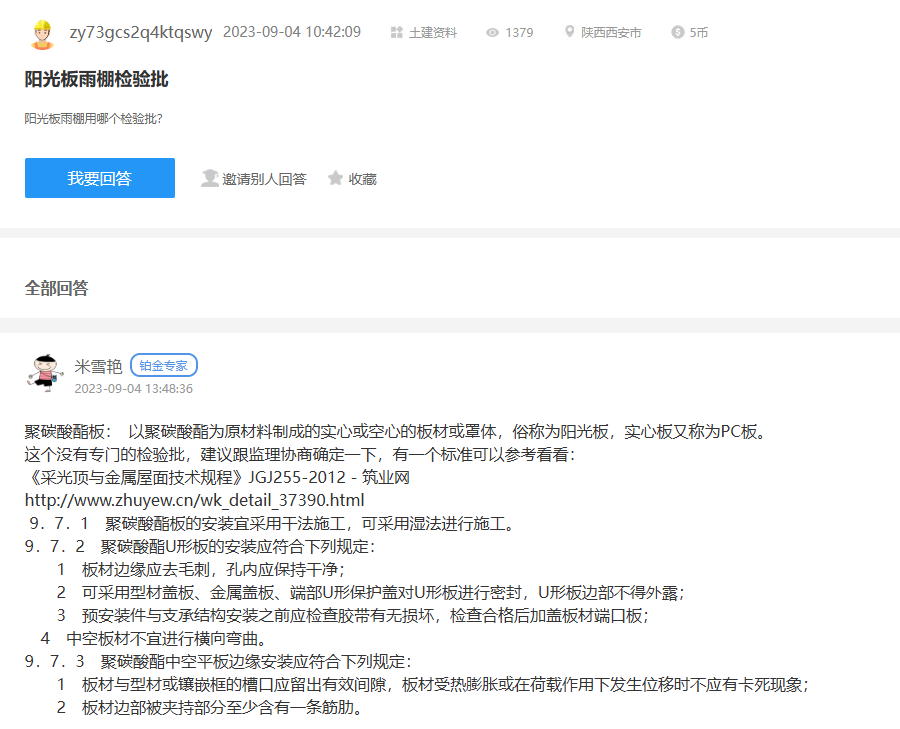
Task: Click the 5币 reward amount
Action: (699, 33)
